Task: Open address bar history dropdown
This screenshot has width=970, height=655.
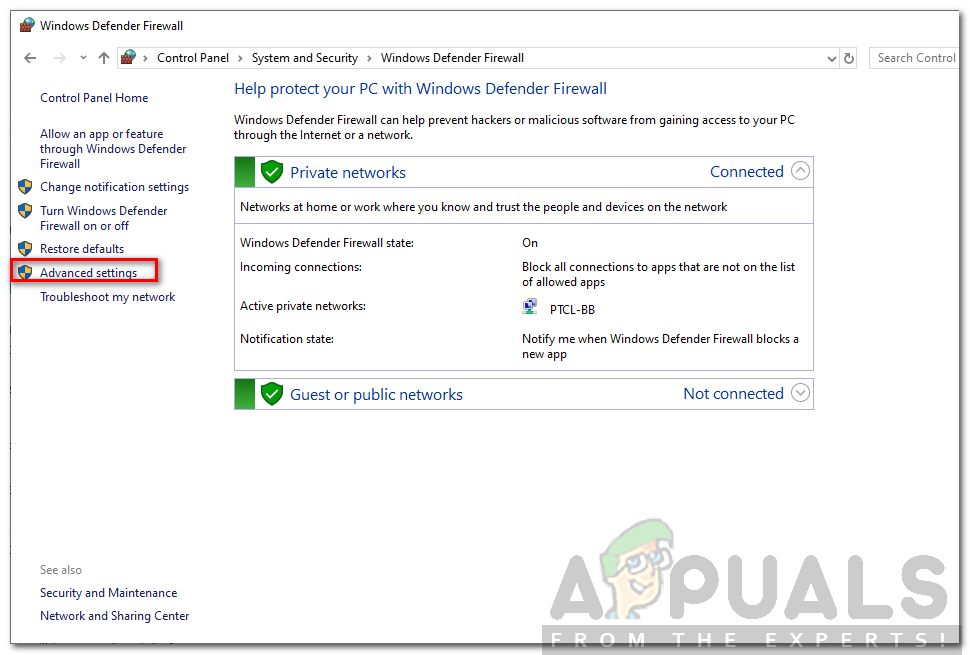Action: tap(831, 59)
